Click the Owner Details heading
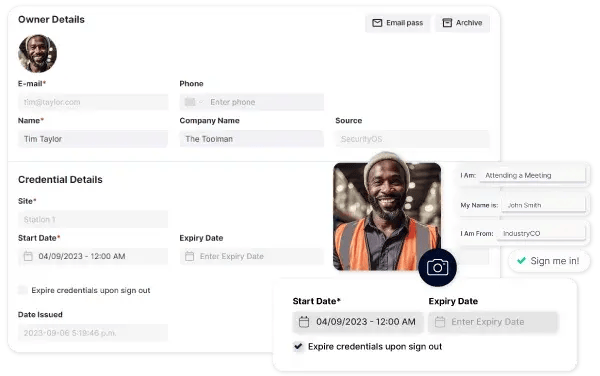This screenshot has height=376, width=600. (51, 20)
